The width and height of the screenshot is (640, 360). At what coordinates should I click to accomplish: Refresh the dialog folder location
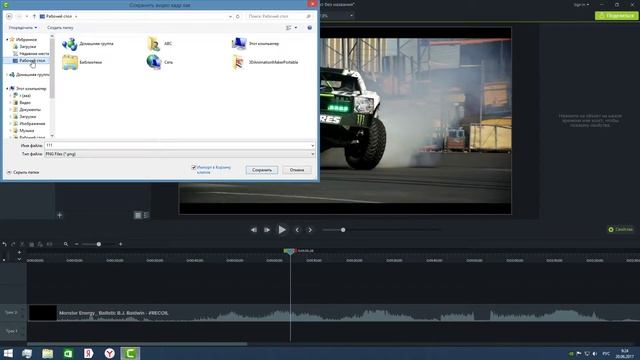[238, 16]
